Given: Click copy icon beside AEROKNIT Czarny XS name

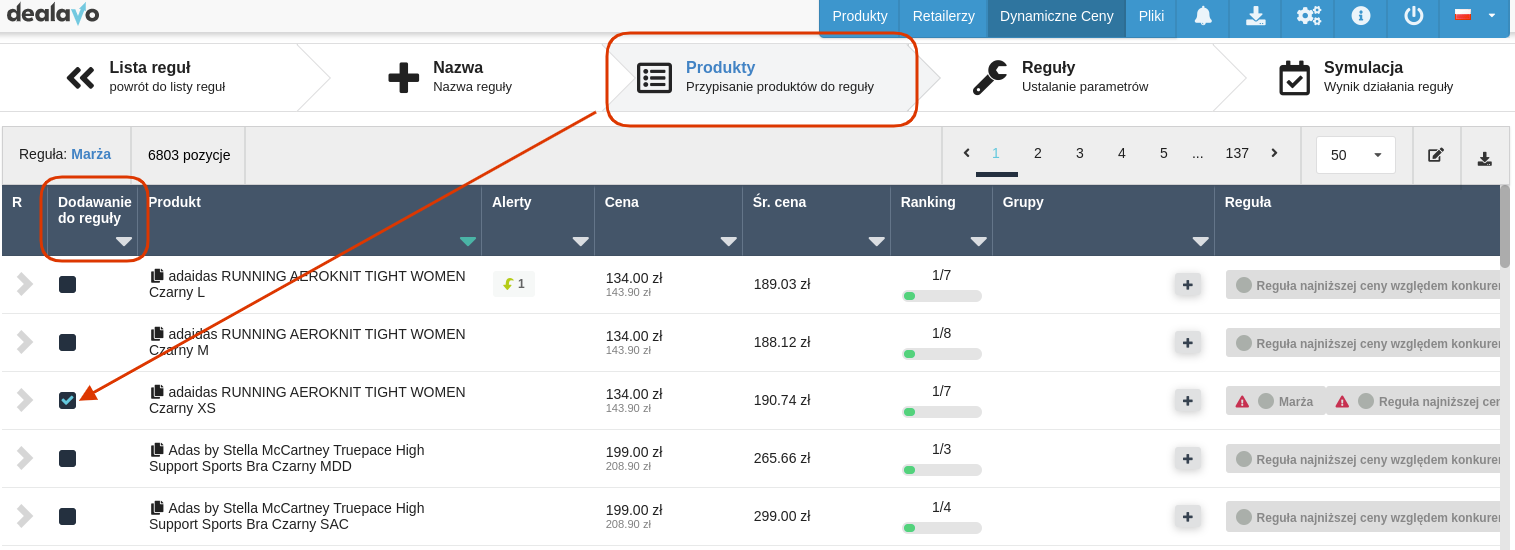Looking at the screenshot, I should click(157, 392).
